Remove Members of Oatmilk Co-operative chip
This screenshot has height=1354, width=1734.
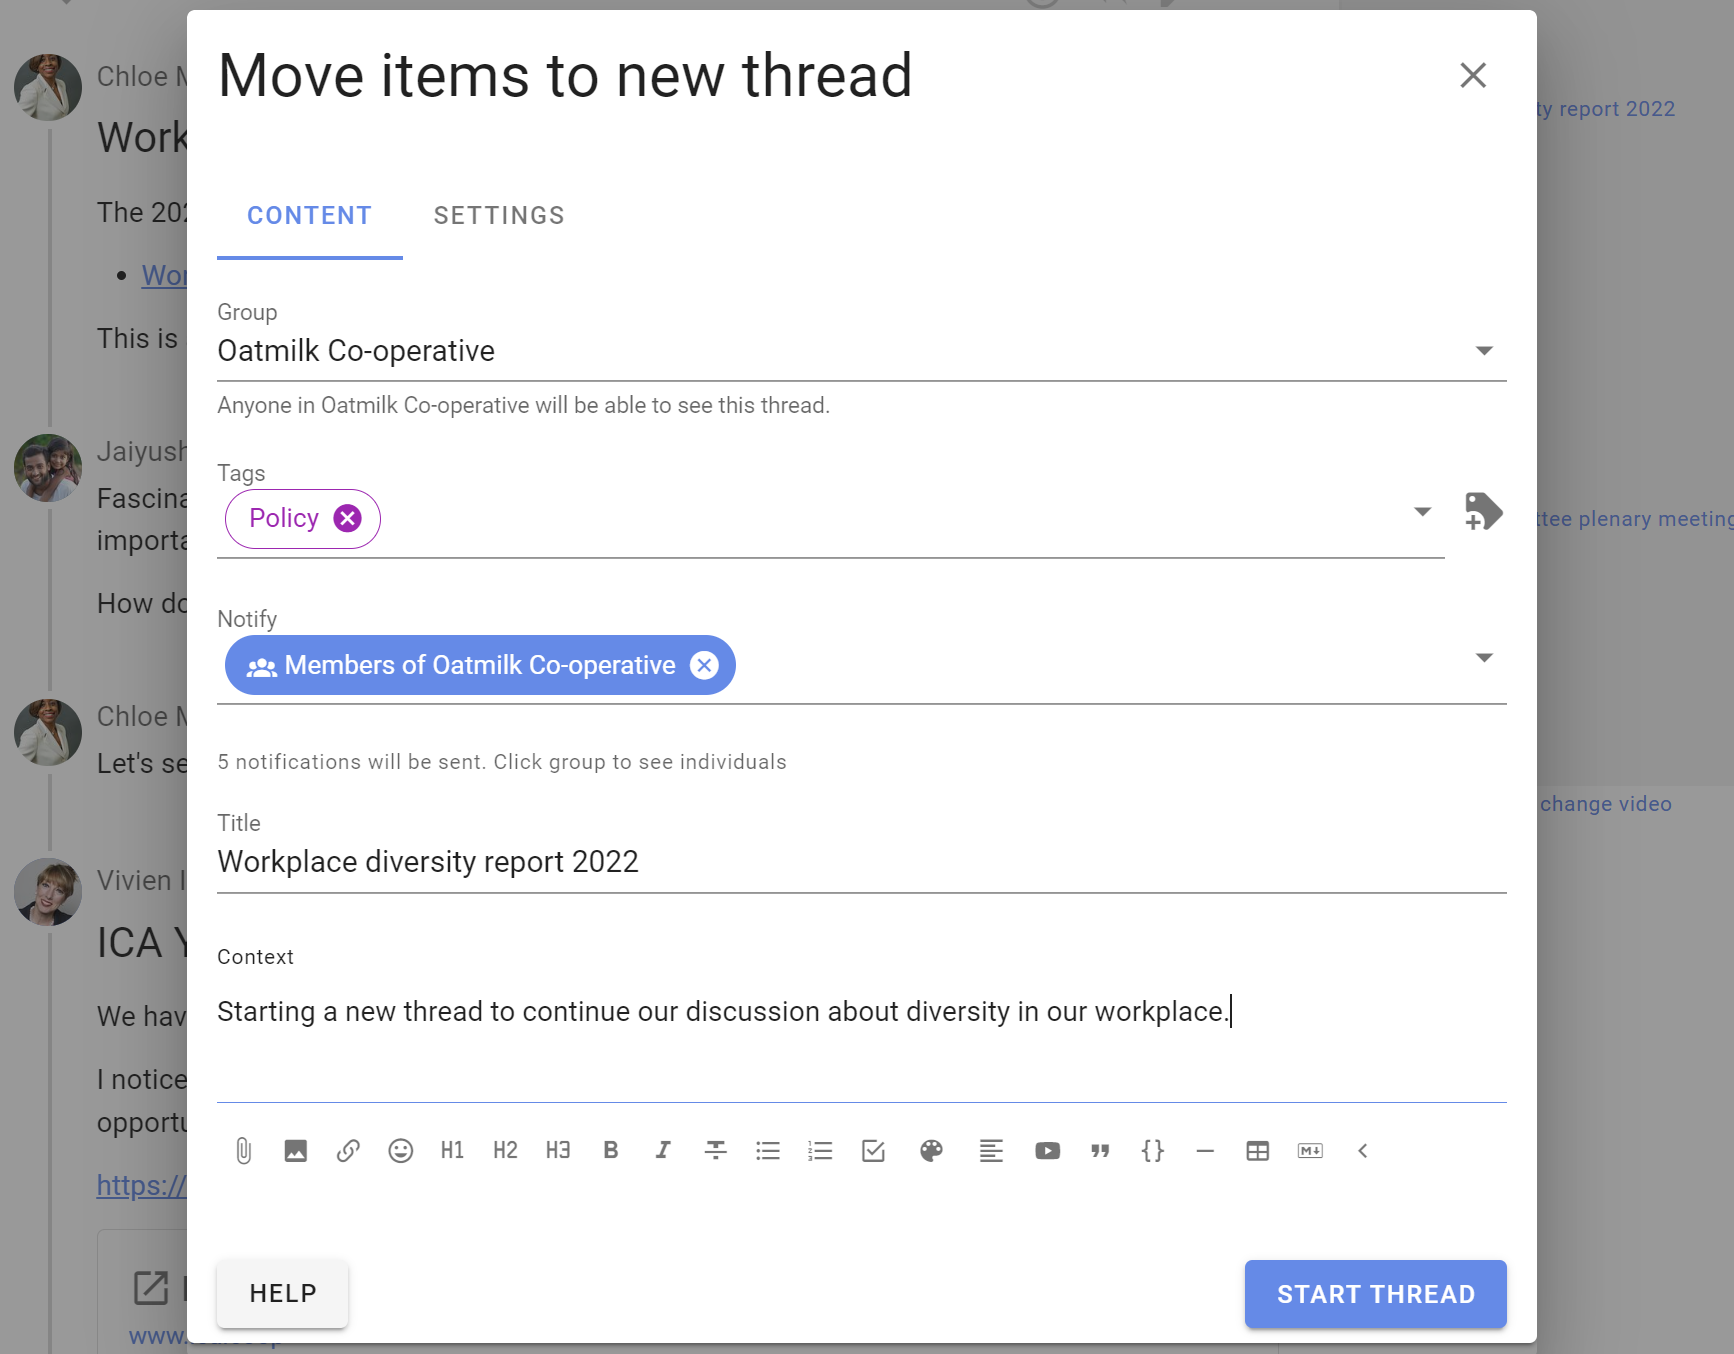(x=704, y=665)
